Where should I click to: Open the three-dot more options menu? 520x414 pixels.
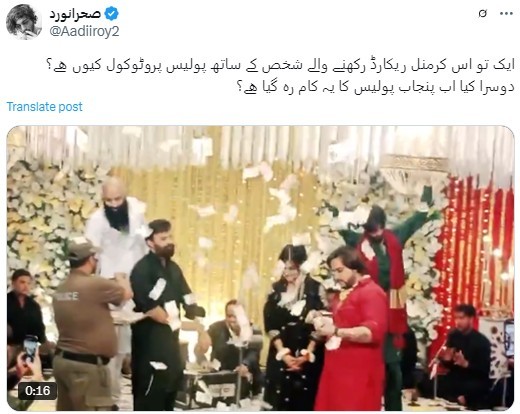(x=506, y=14)
